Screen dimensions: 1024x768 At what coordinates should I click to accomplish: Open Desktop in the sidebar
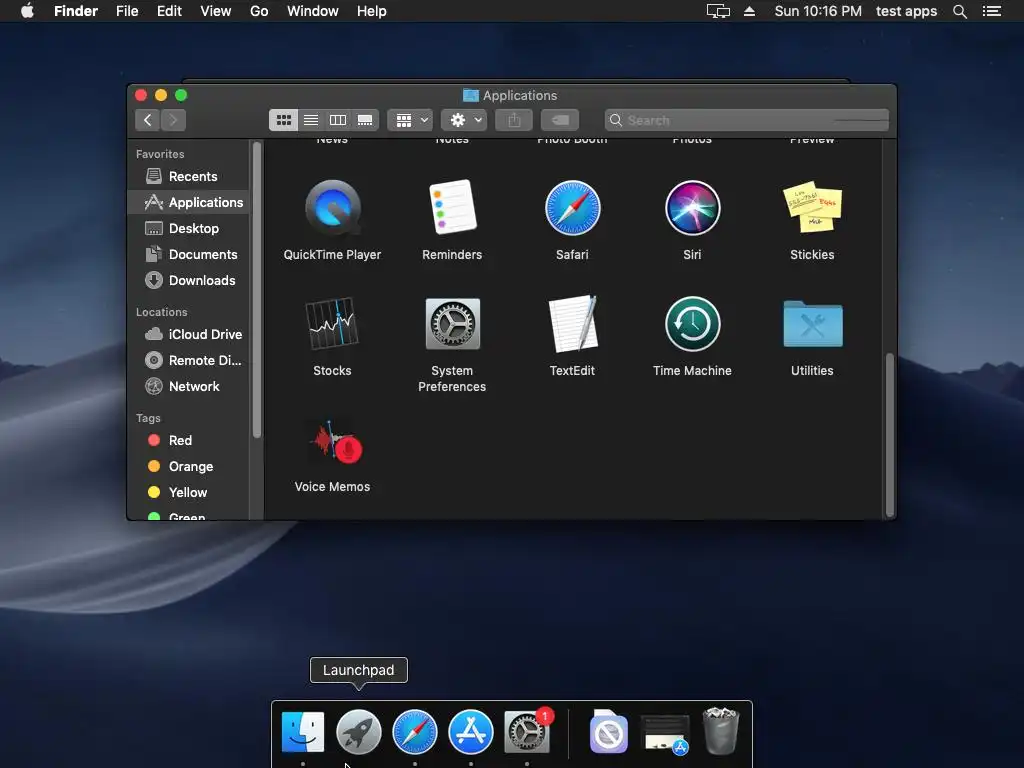(x=189, y=229)
